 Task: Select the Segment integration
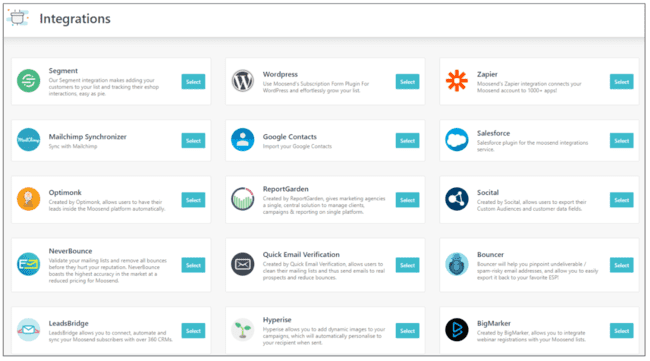coord(193,82)
